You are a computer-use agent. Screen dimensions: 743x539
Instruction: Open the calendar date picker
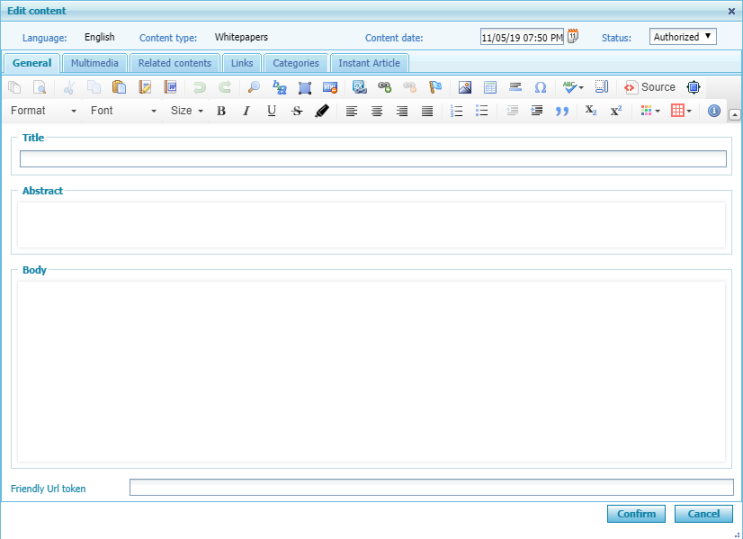point(573,37)
